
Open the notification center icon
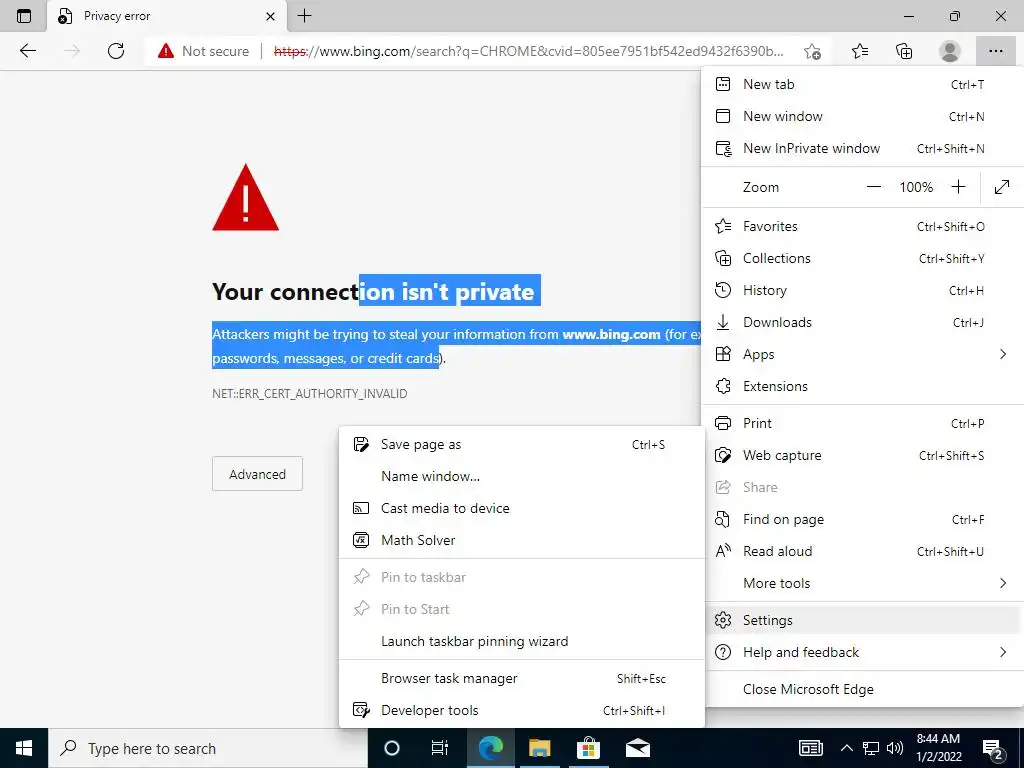[x=994, y=748]
